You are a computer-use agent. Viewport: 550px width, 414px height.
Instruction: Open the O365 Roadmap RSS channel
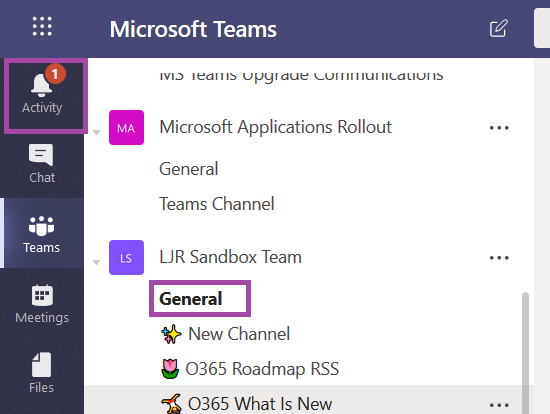click(x=250, y=369)
